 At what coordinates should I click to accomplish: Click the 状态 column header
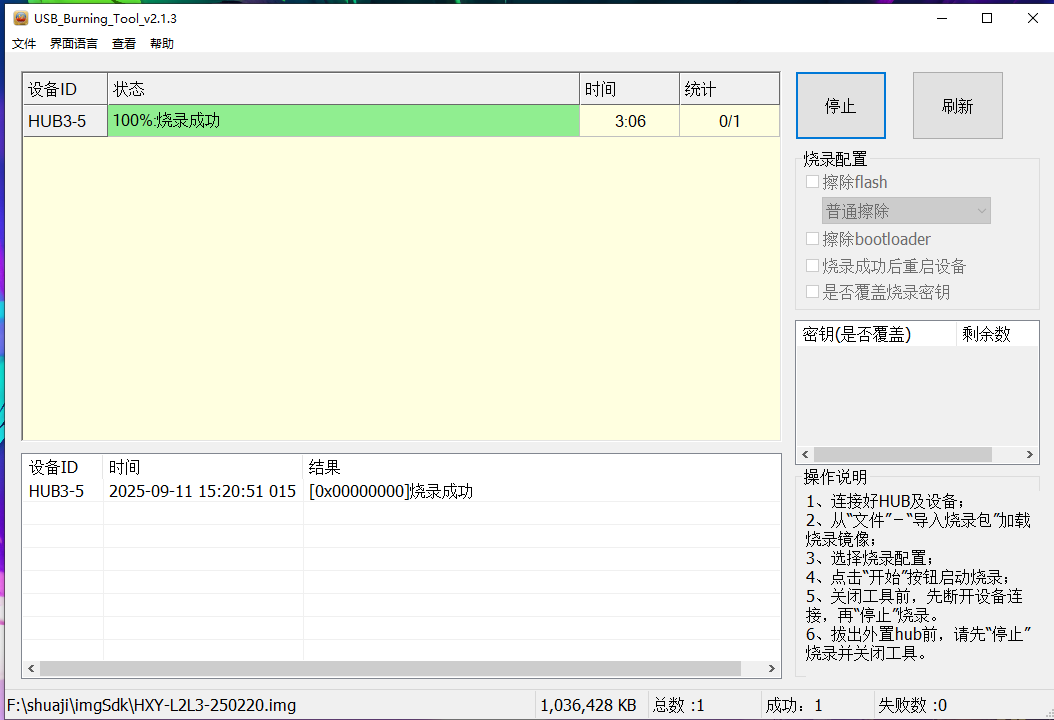pyautogui.click(x=343, y=89)
